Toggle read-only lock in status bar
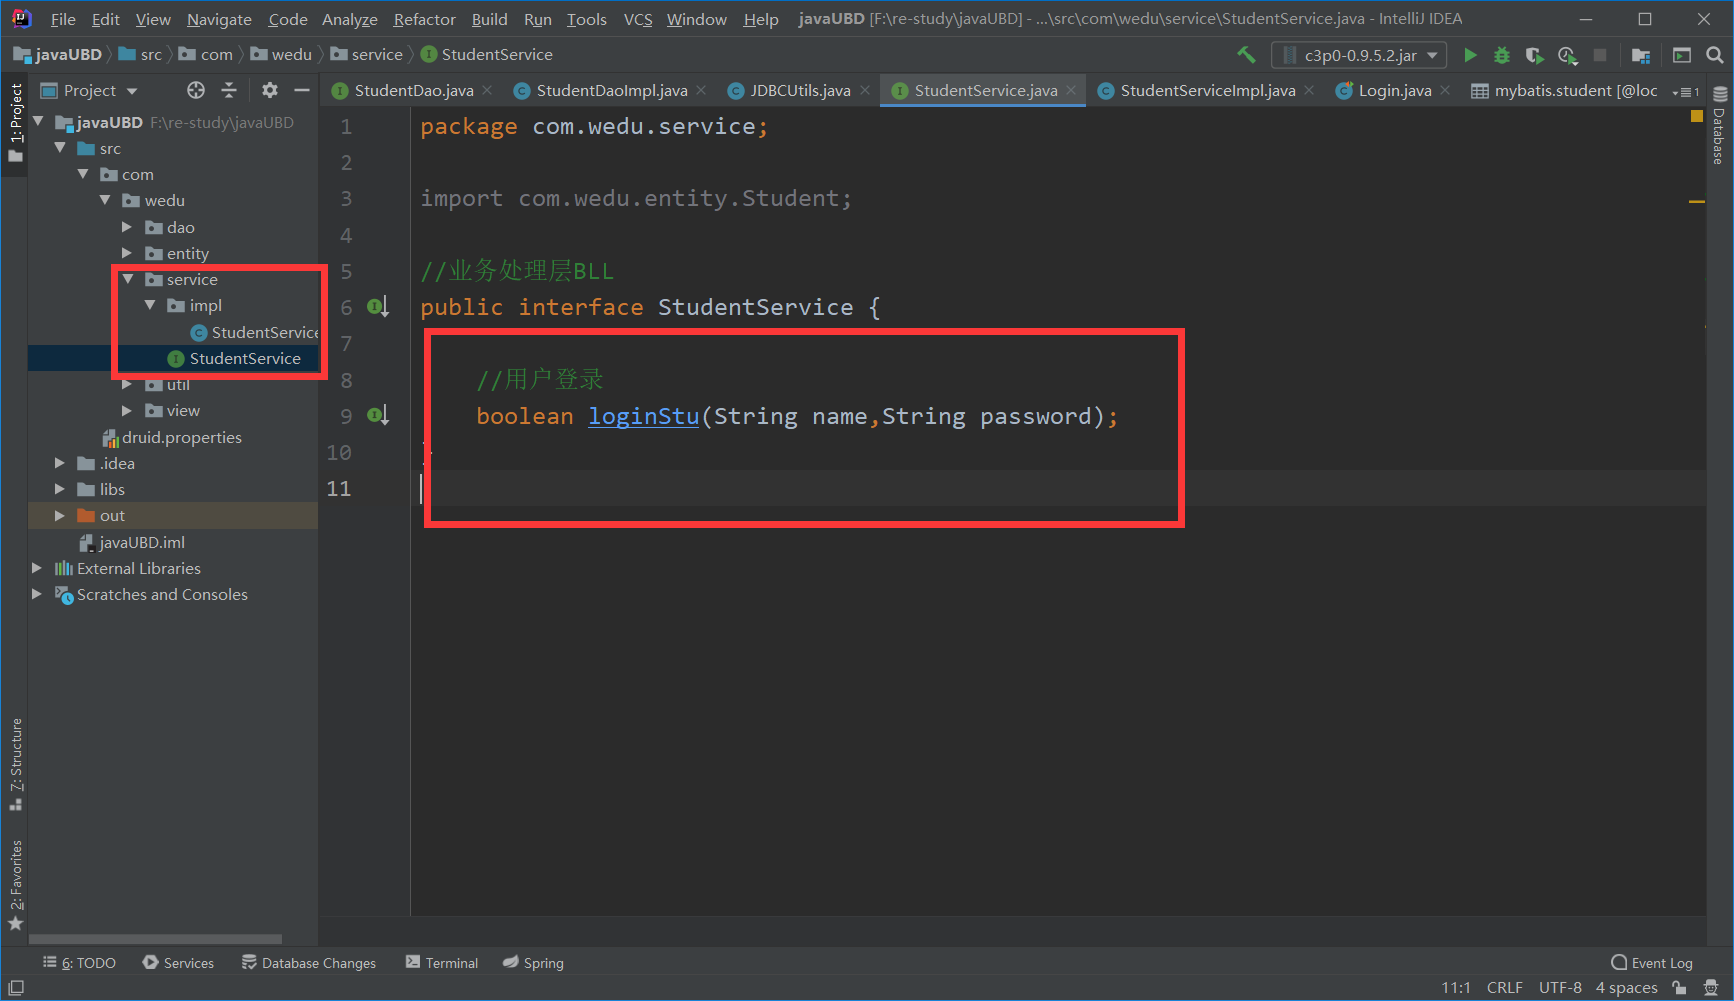 tap(1680, 988)
